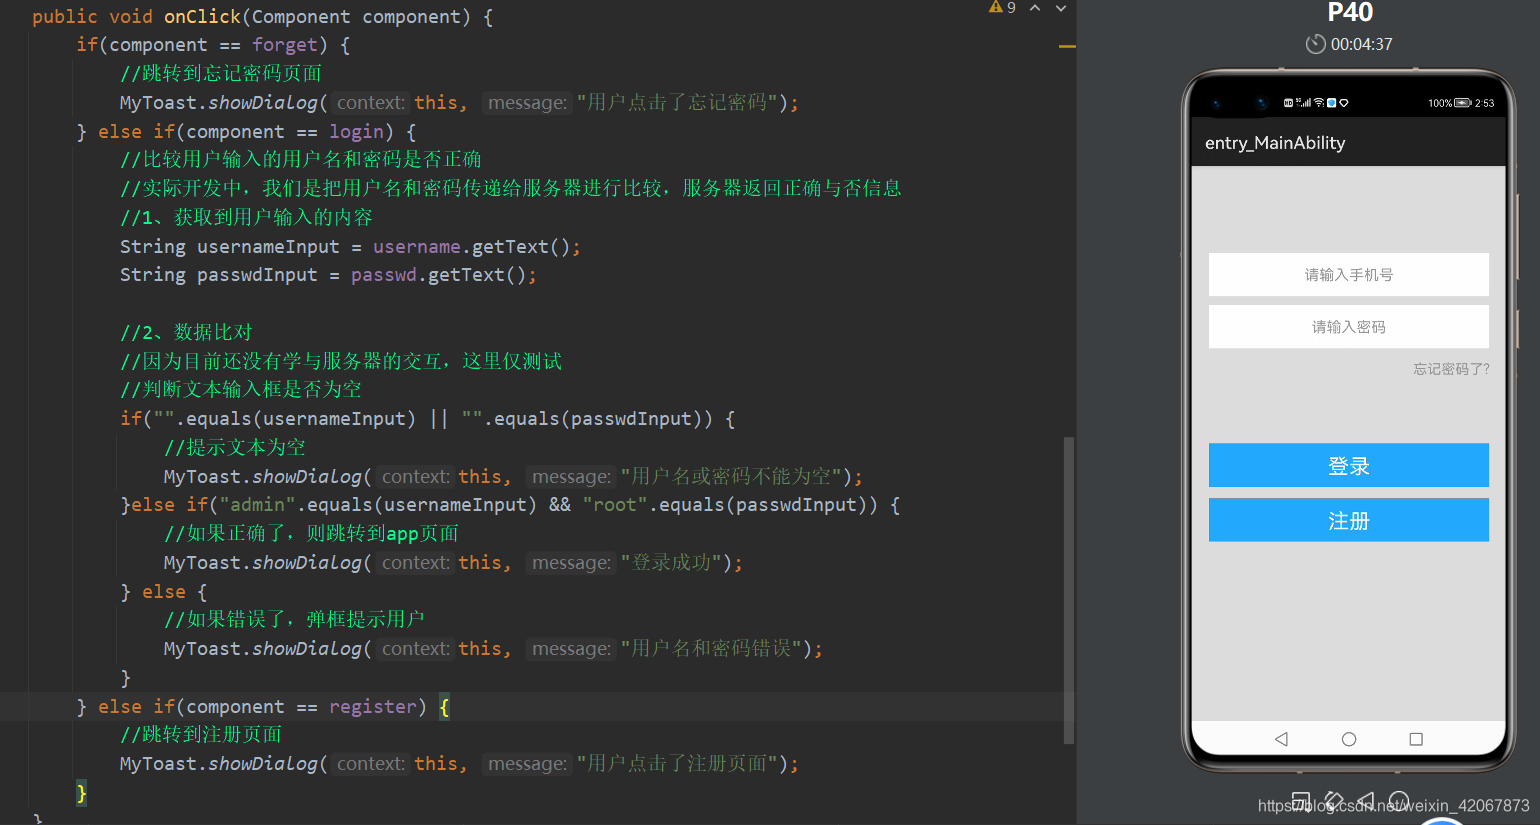Image resolution: width=1540 pixels, height=825 pixels.
Task: Click the battery icon in phone status bar
Action: tap(1463, 103)
